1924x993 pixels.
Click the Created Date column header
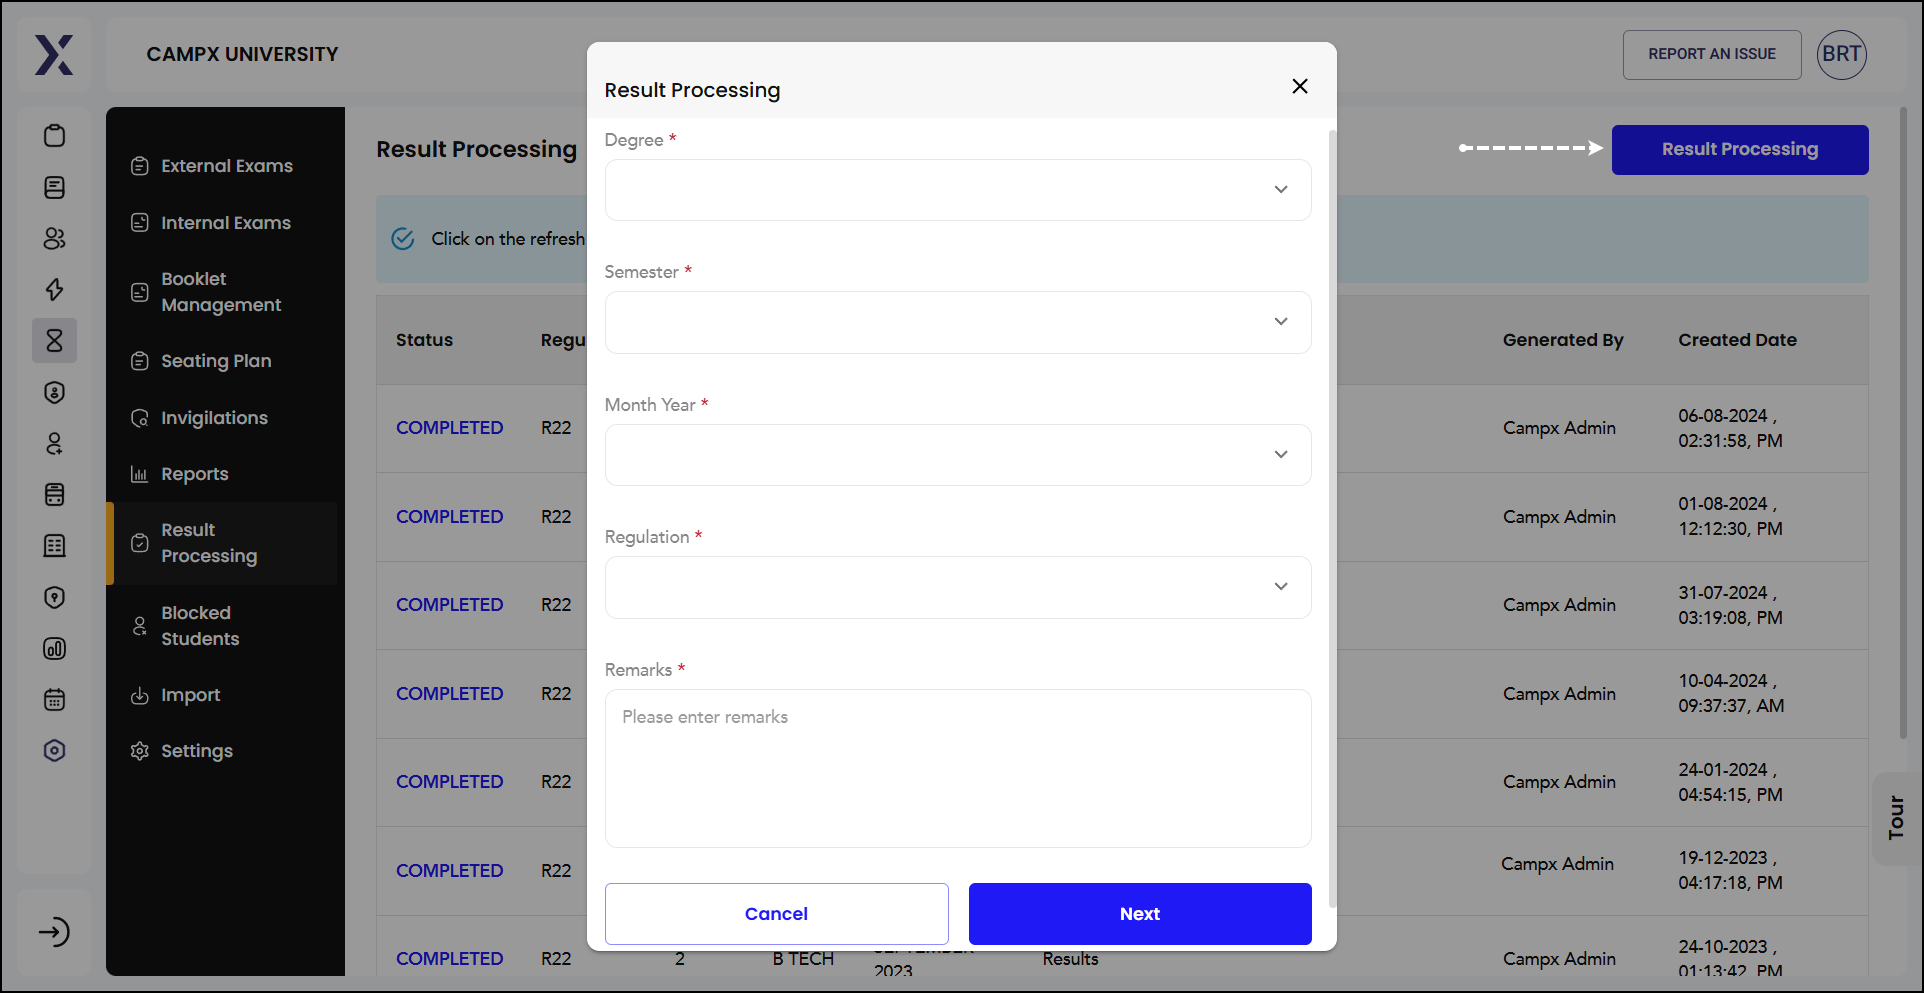click(x=1737, y=340)
